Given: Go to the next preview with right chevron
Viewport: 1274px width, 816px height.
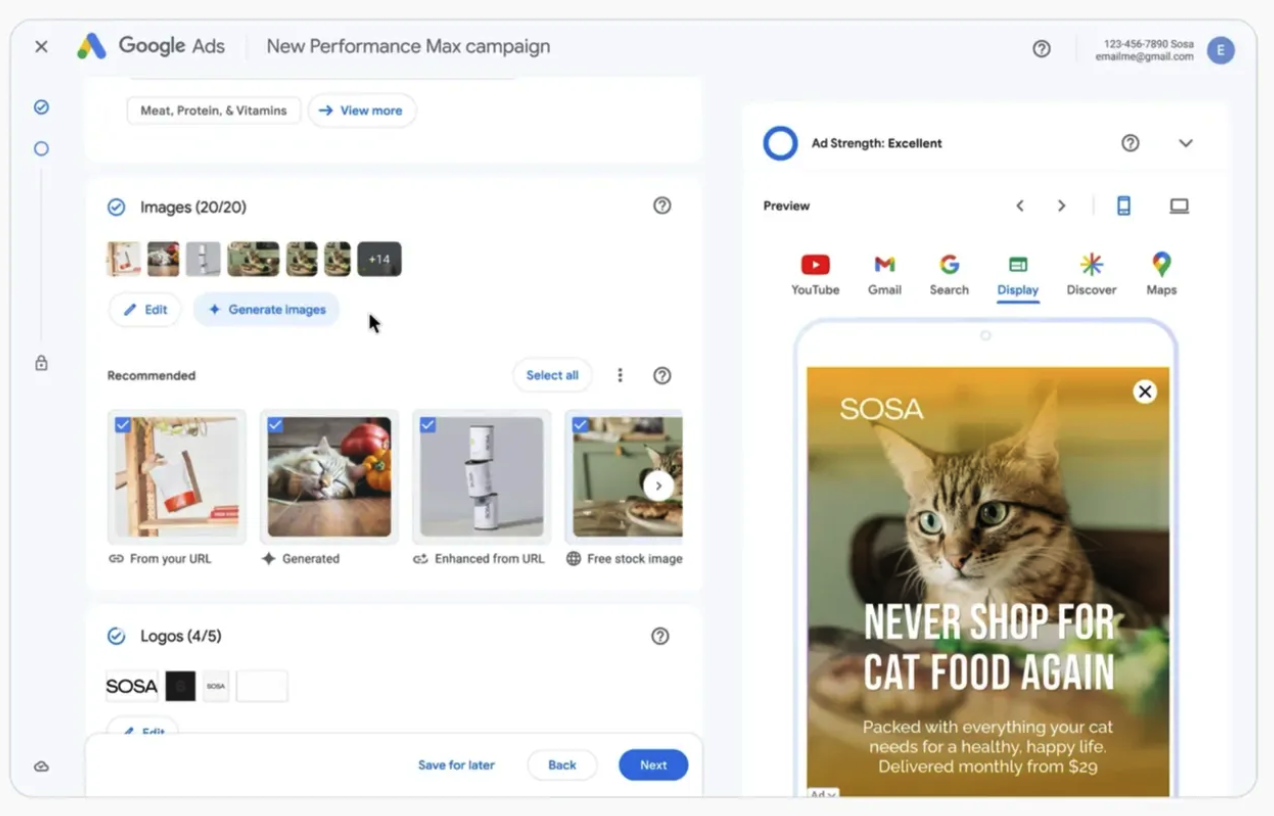Looking at the screenshot, I should click(1061, 206).
